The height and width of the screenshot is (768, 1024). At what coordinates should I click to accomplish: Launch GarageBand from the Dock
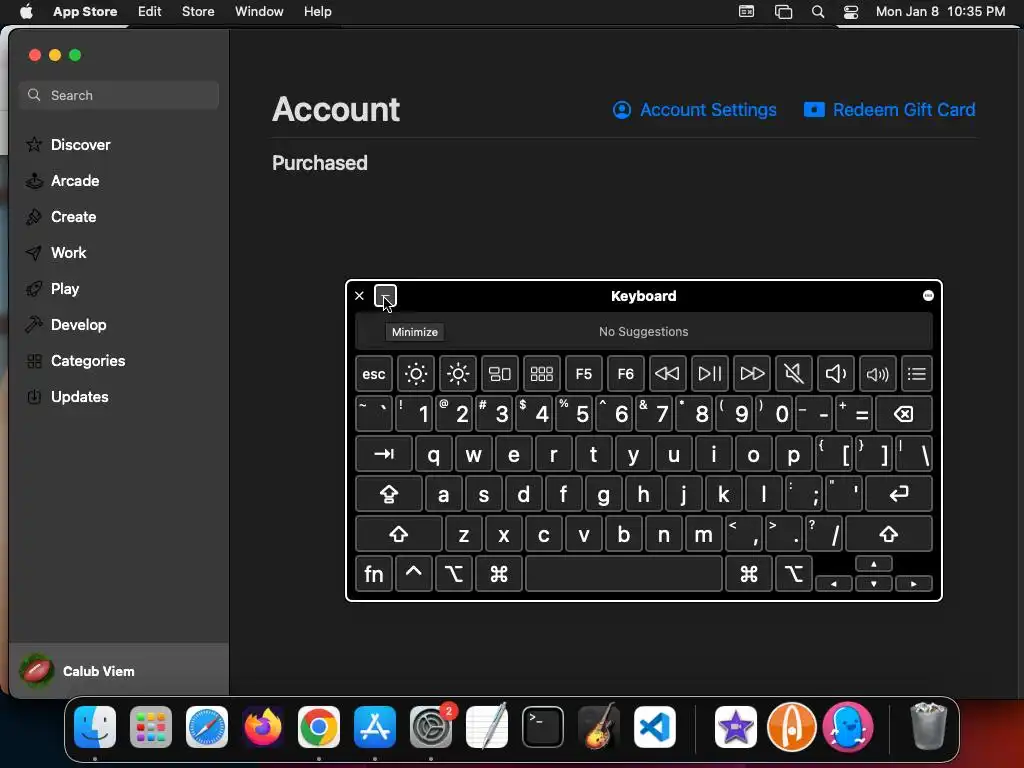[x=599, y=726]
